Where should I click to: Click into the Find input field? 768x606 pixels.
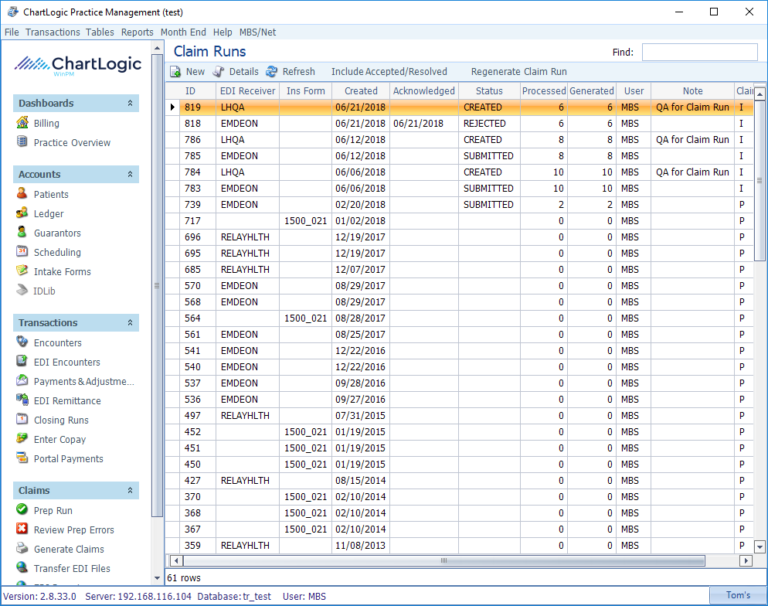tap(699, 52)
